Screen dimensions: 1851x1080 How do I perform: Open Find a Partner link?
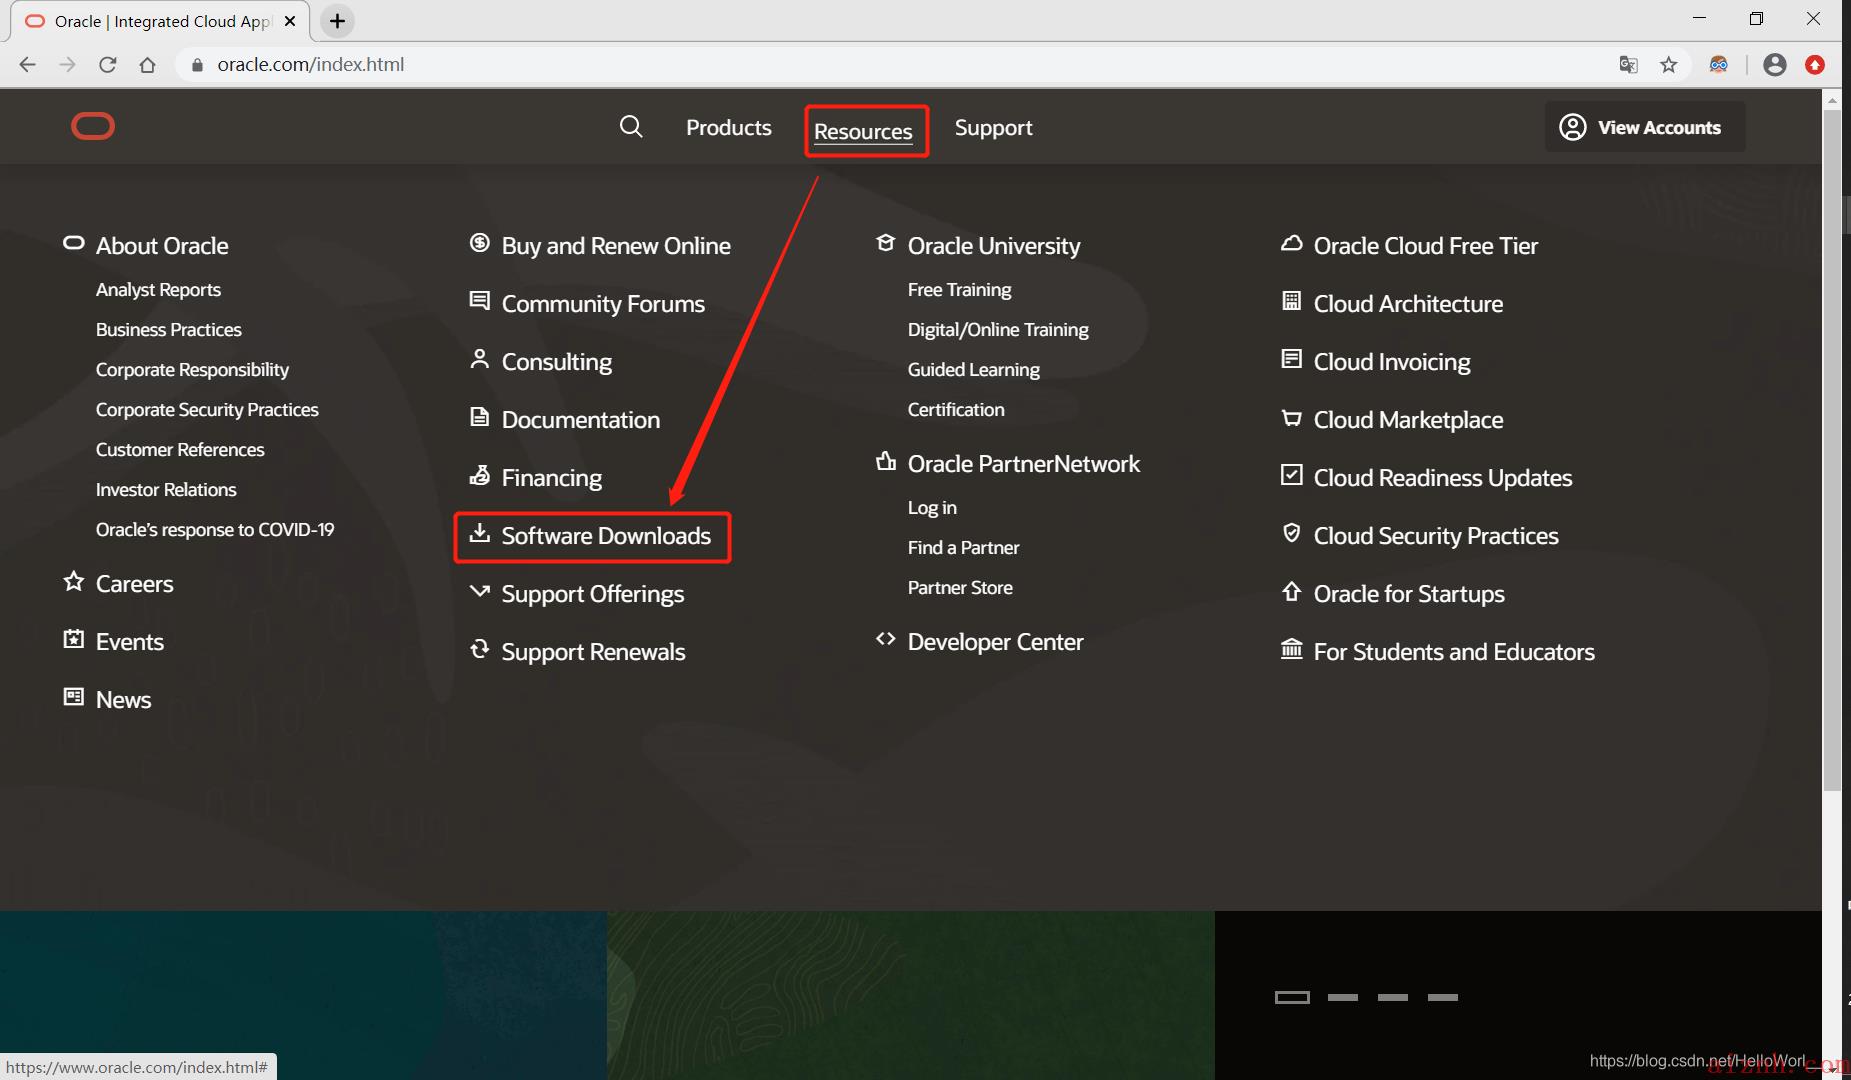coord(963,548)
